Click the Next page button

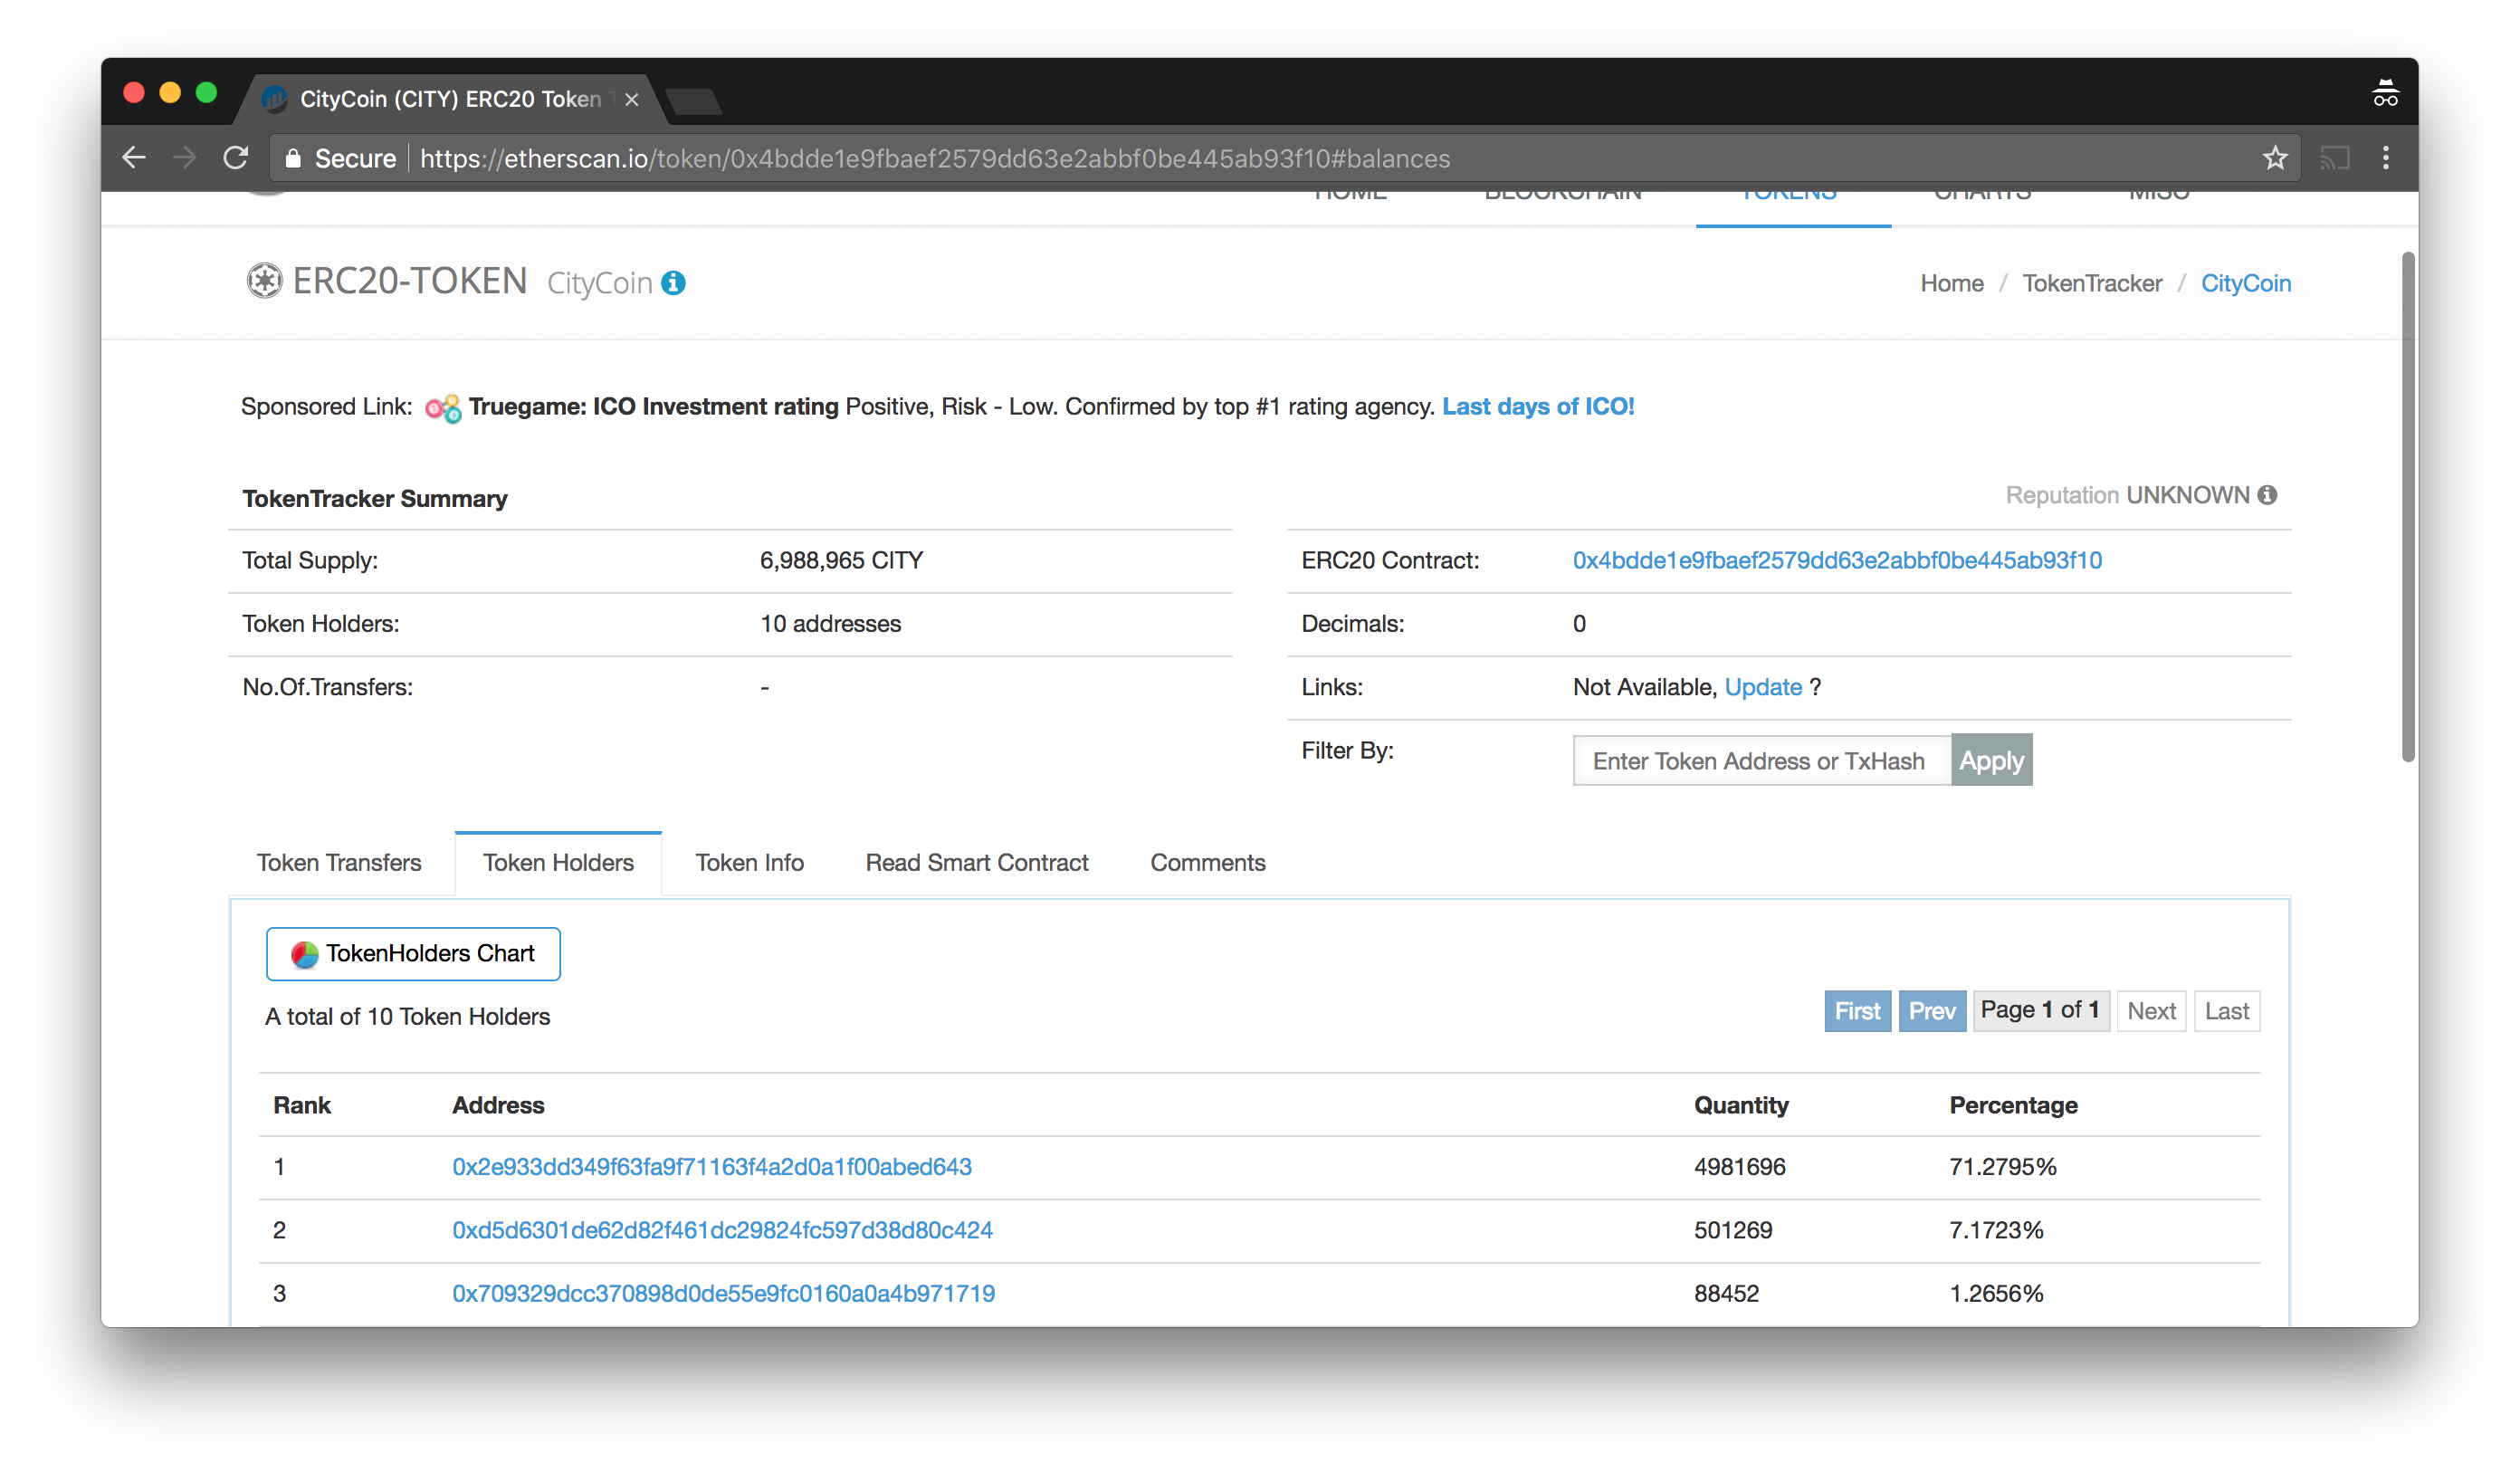2151,1011
